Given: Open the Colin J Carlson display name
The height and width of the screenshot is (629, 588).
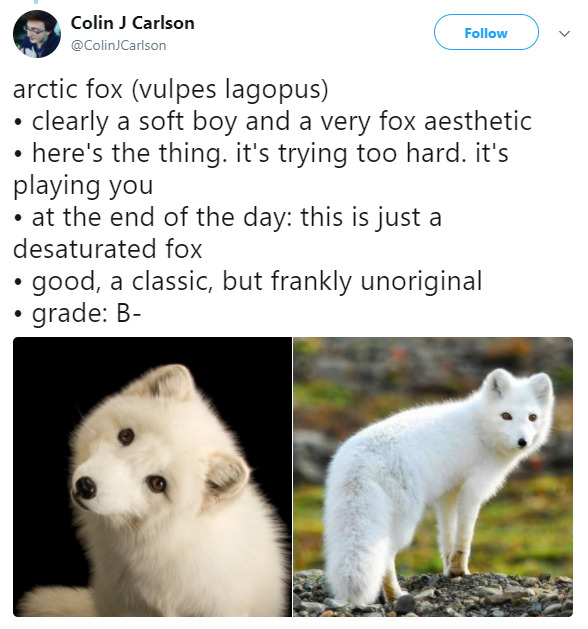Looking at the screenshot, I should click(x=133, y=23).
